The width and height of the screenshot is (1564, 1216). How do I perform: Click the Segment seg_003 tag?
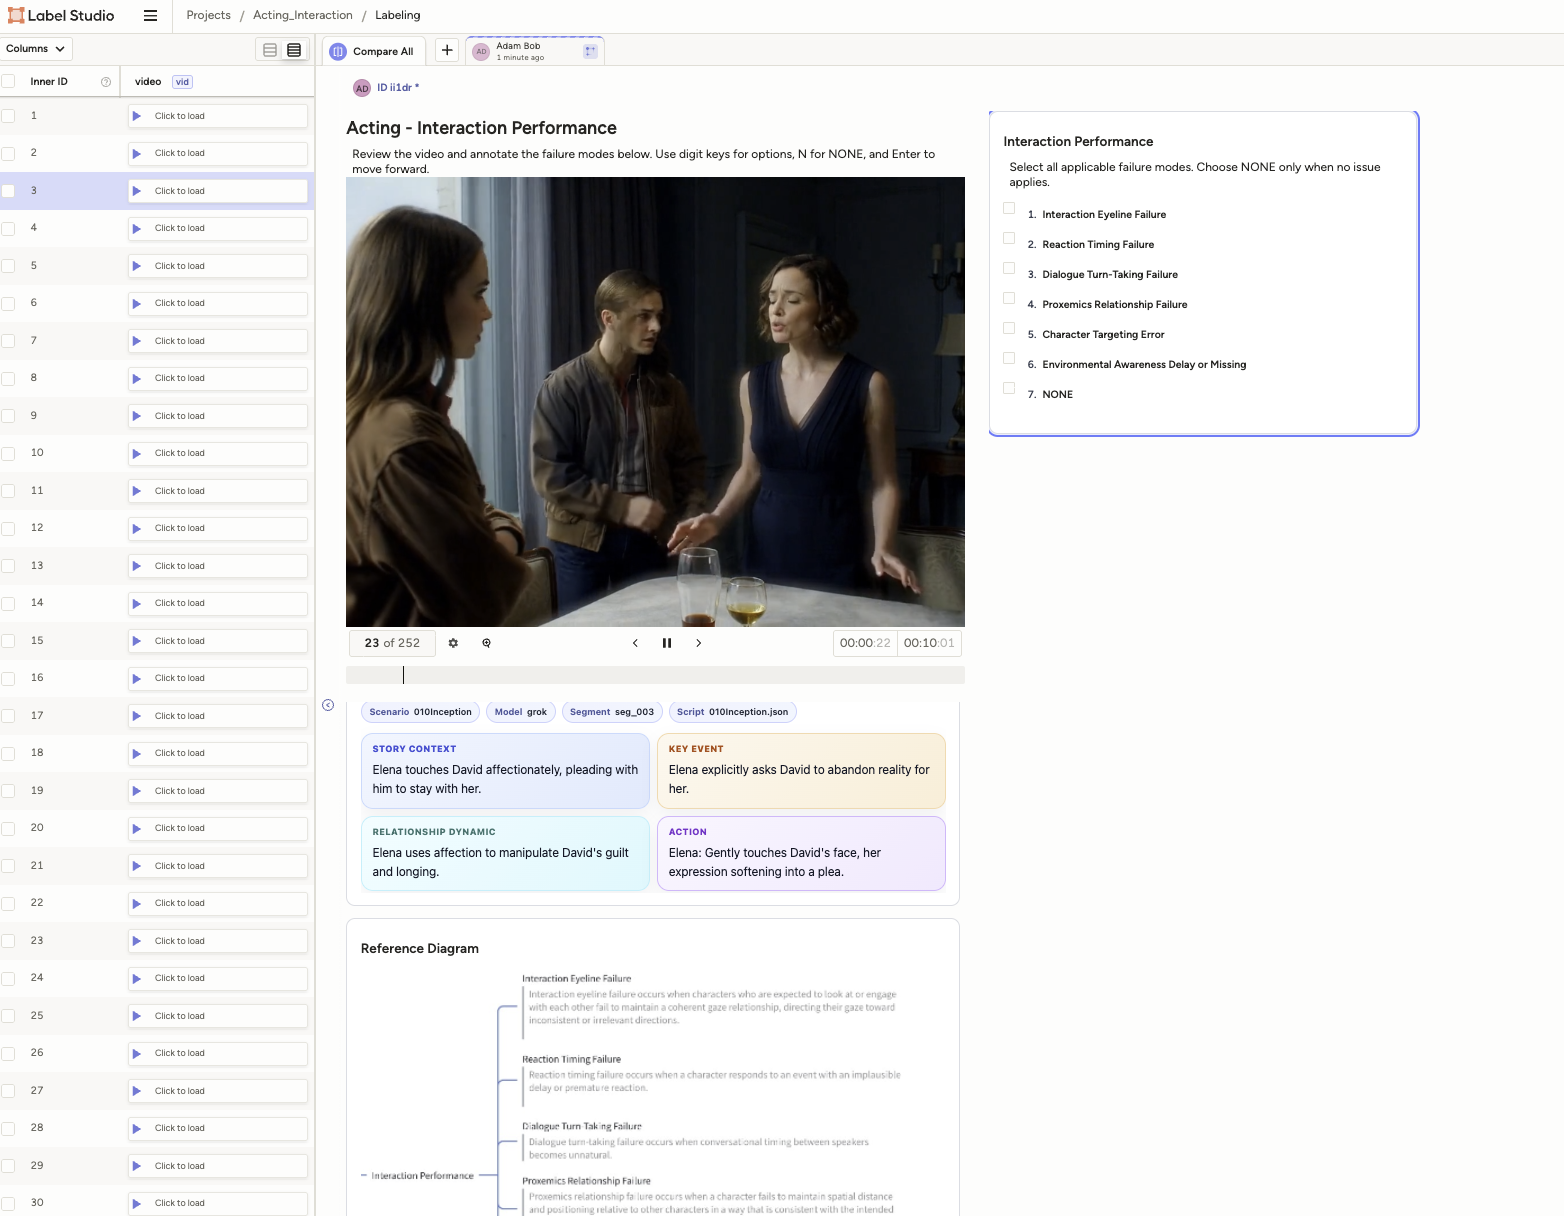[x=612, y=712]
